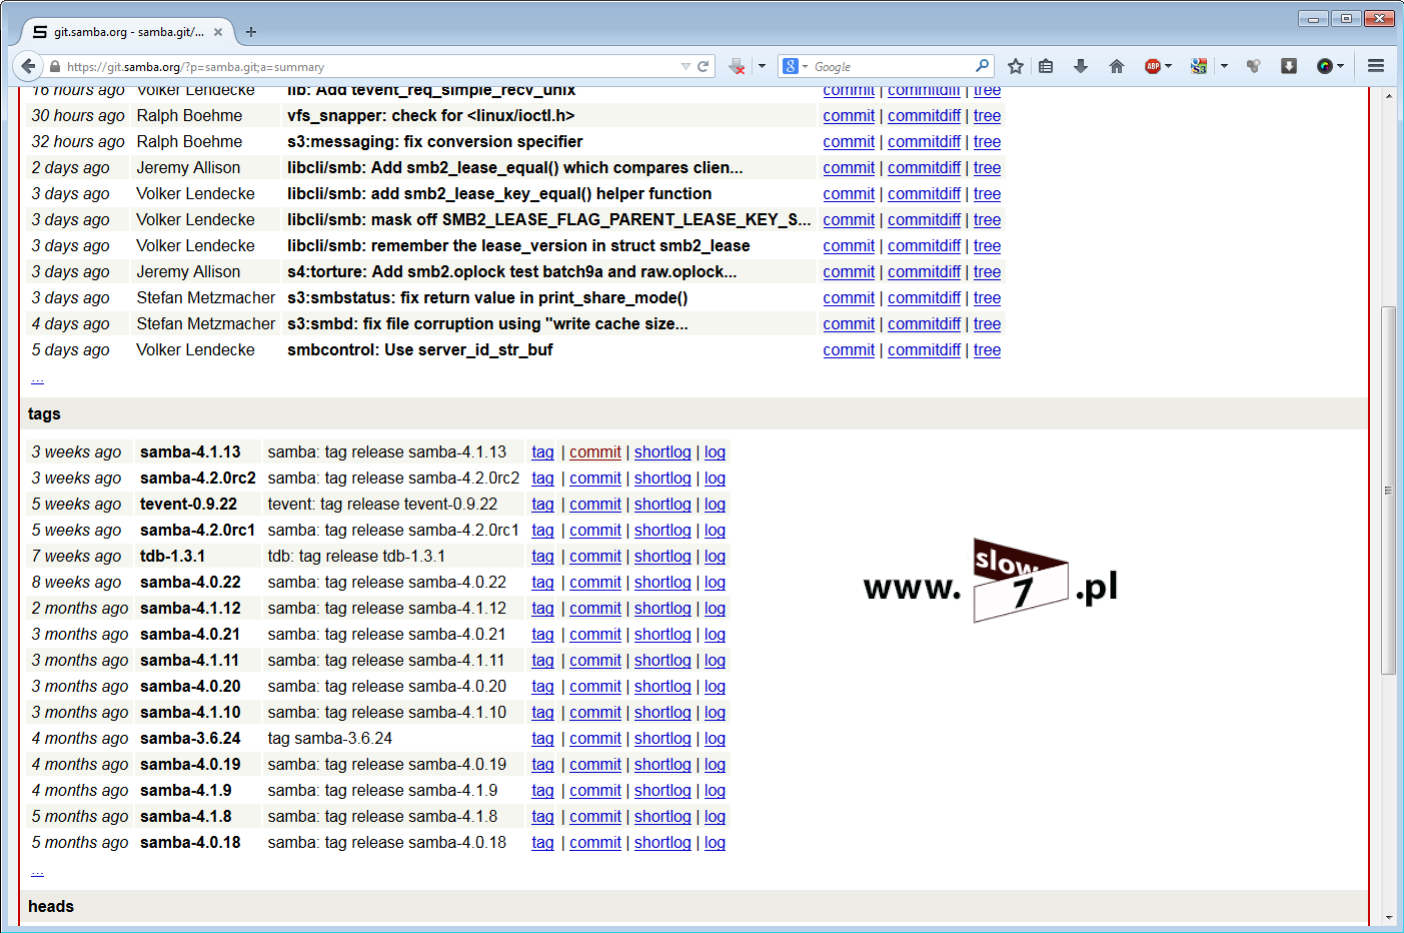Select the git.samba.org browser tab

pos(128,32)
